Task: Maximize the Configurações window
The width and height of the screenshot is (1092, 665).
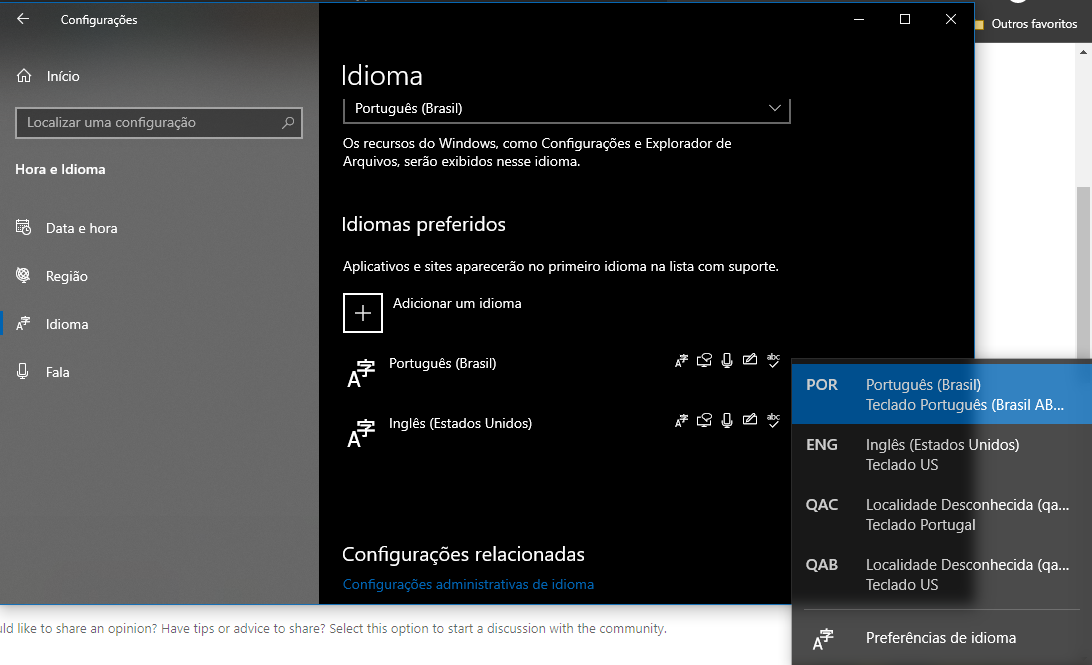Action: click(905, 19)
